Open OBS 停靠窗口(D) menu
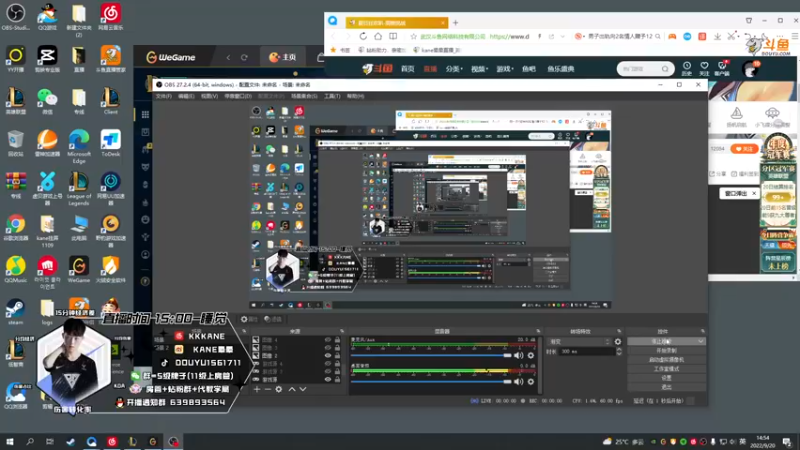 tap(238, 96)
